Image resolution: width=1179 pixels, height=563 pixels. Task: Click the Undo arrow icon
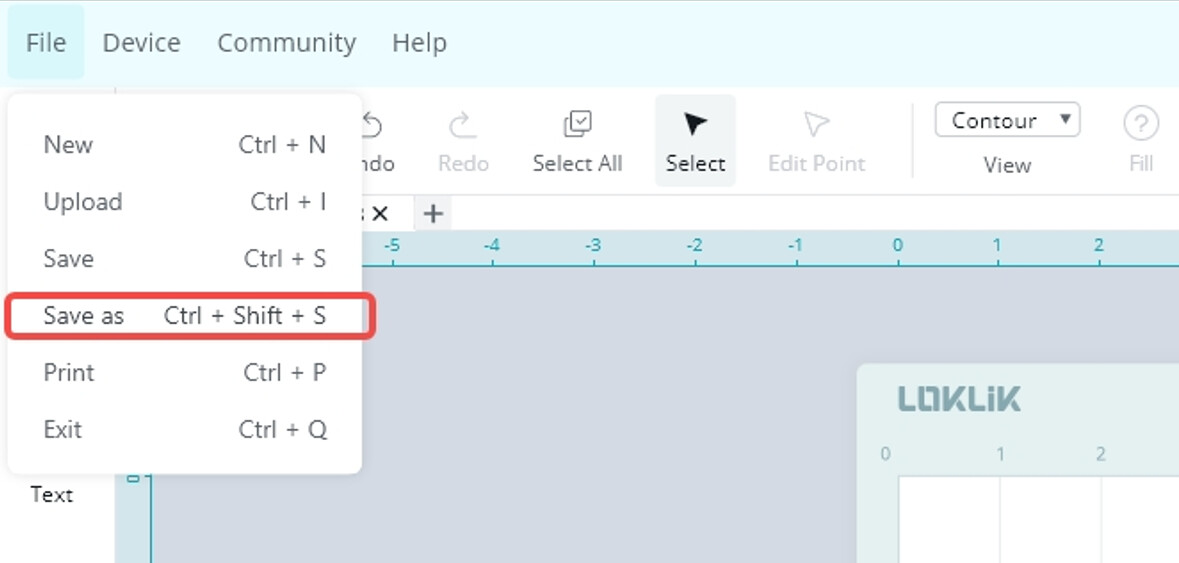372,125
